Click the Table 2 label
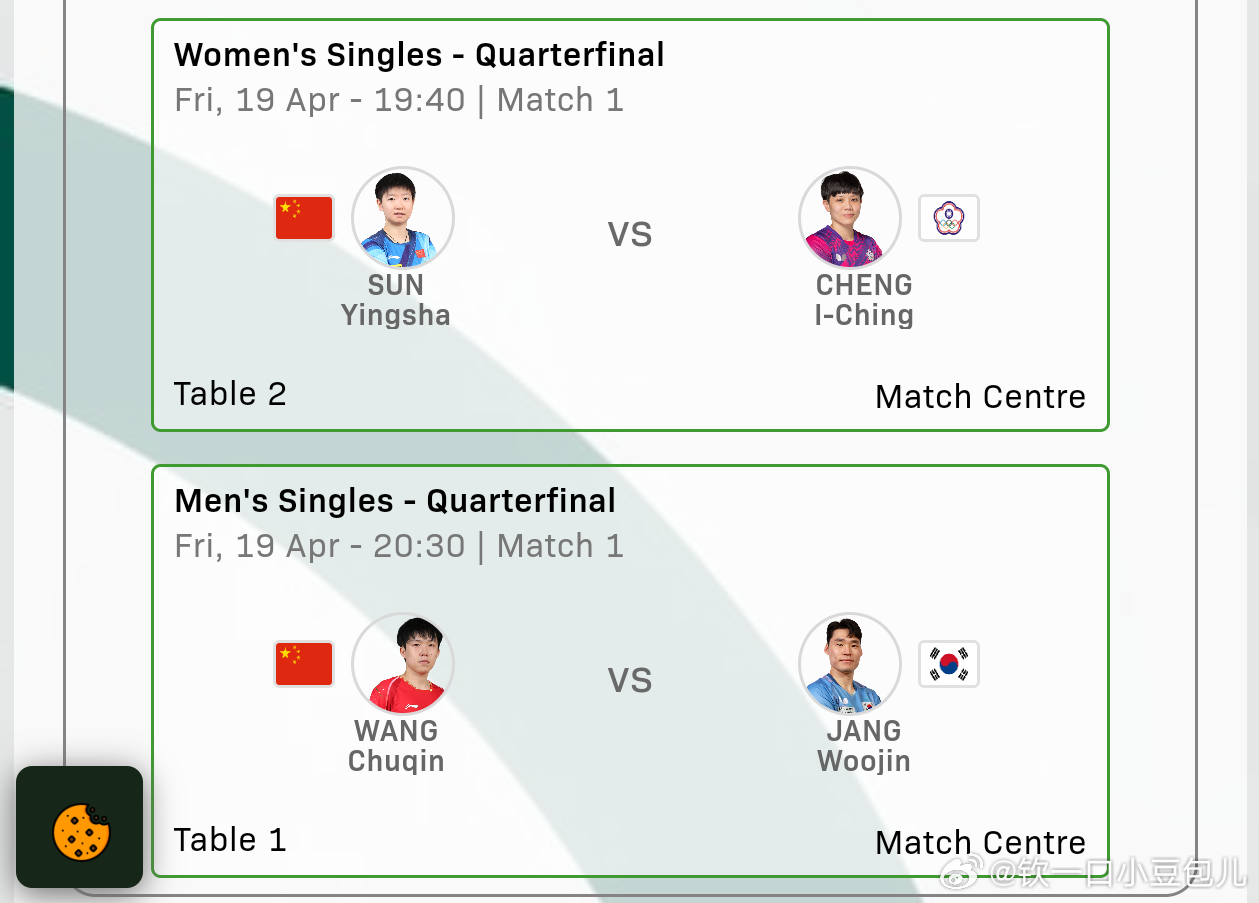 [230, 394]
